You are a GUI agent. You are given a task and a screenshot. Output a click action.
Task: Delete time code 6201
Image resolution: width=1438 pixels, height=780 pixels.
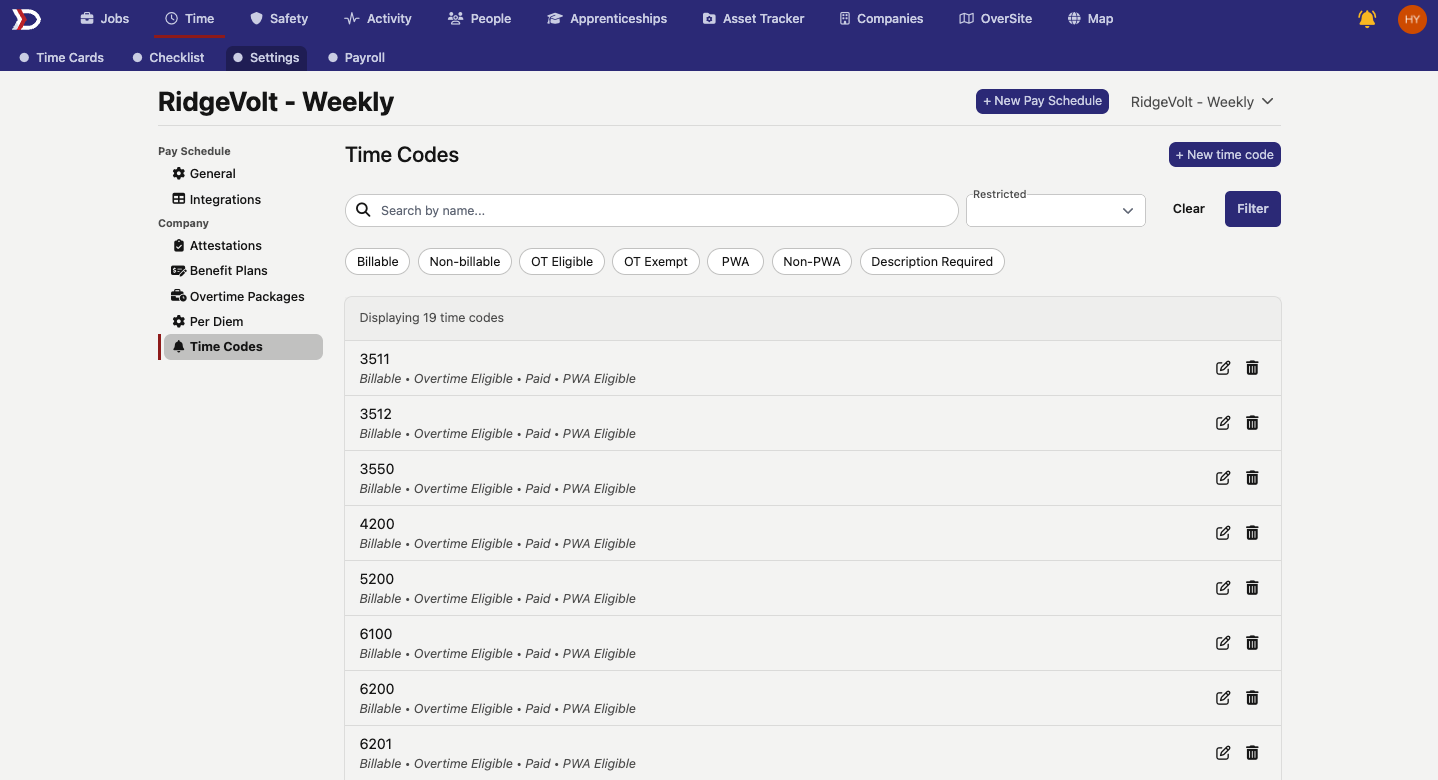(1252, 753)
